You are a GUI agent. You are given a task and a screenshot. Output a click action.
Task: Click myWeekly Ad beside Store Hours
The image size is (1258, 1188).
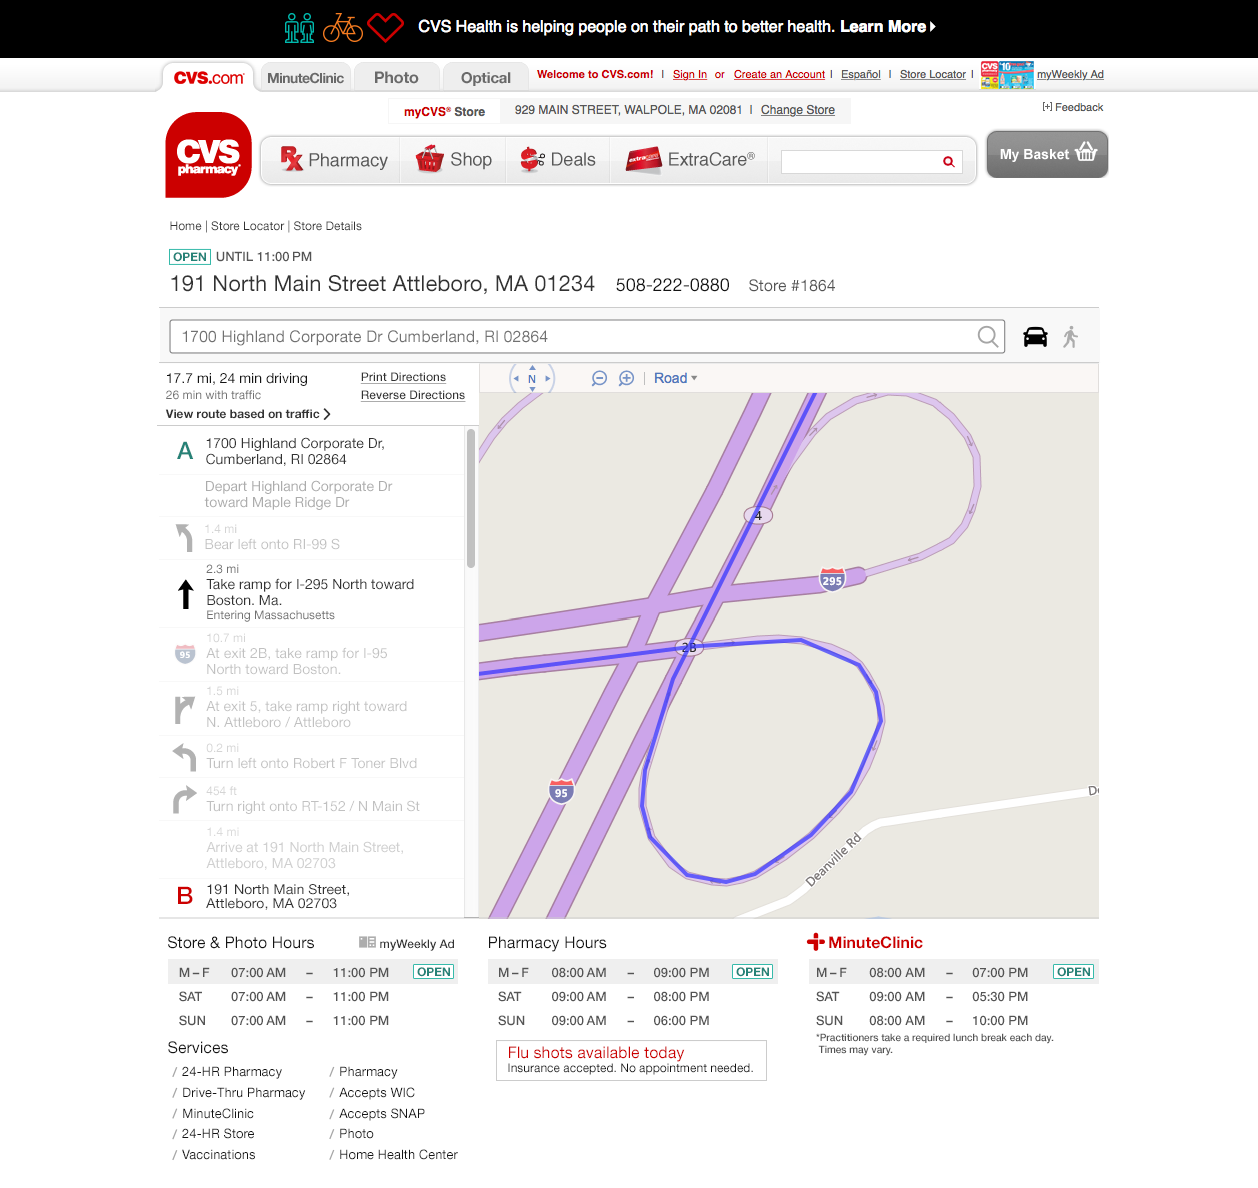407,943
